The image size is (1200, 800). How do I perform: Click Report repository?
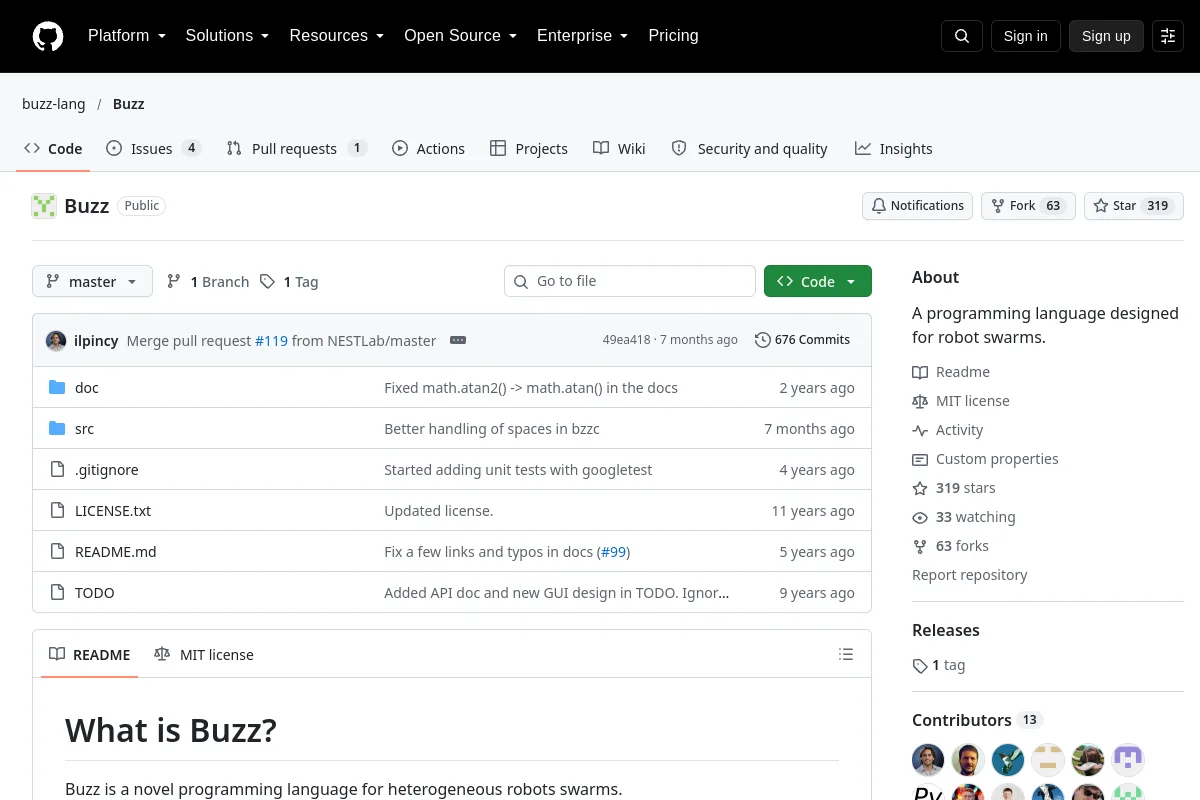coord(970,575)
